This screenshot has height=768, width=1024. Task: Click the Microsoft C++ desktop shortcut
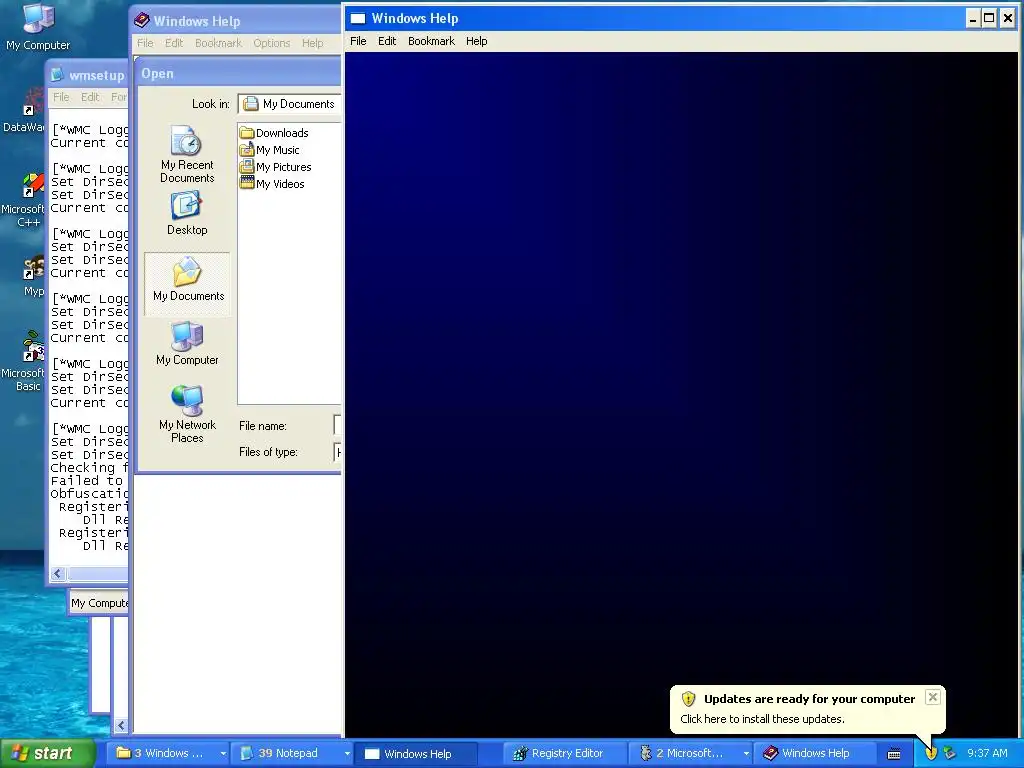(24, 200)
